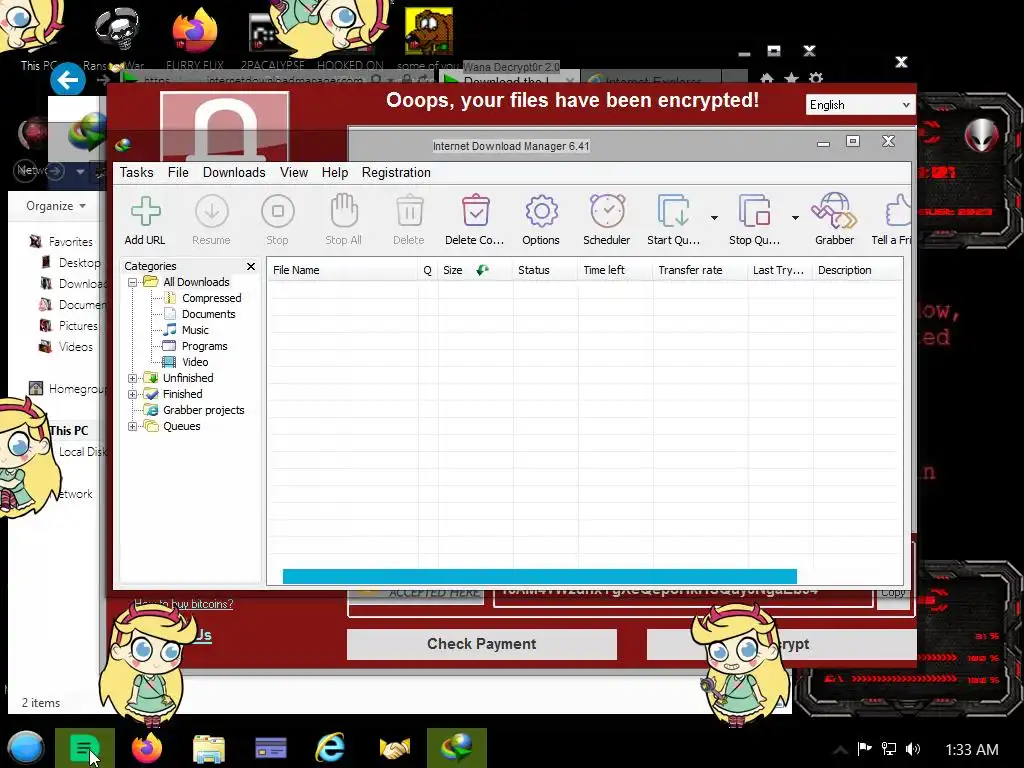Open File Explorer from the taskbar
The width and height of the screenshot is (1024, 768).
(x=208, y=749)
